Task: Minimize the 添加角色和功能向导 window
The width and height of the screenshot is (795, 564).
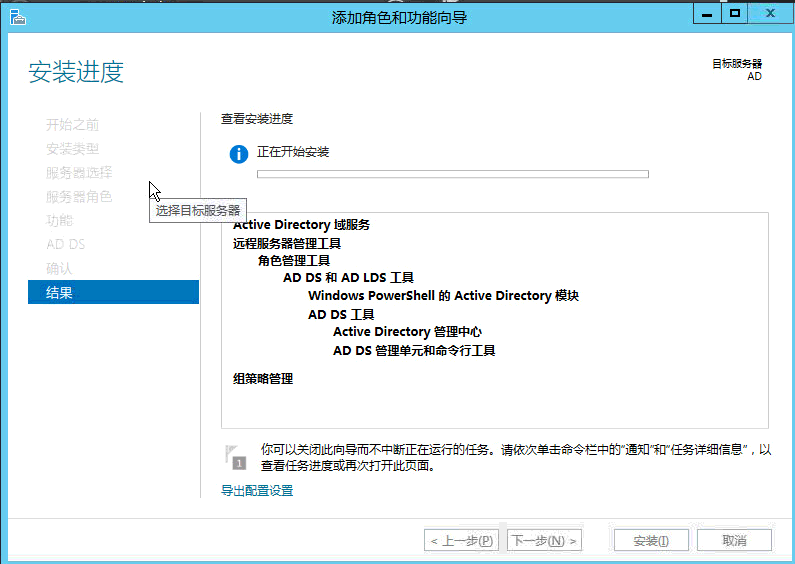Action: tap(706, 13)
